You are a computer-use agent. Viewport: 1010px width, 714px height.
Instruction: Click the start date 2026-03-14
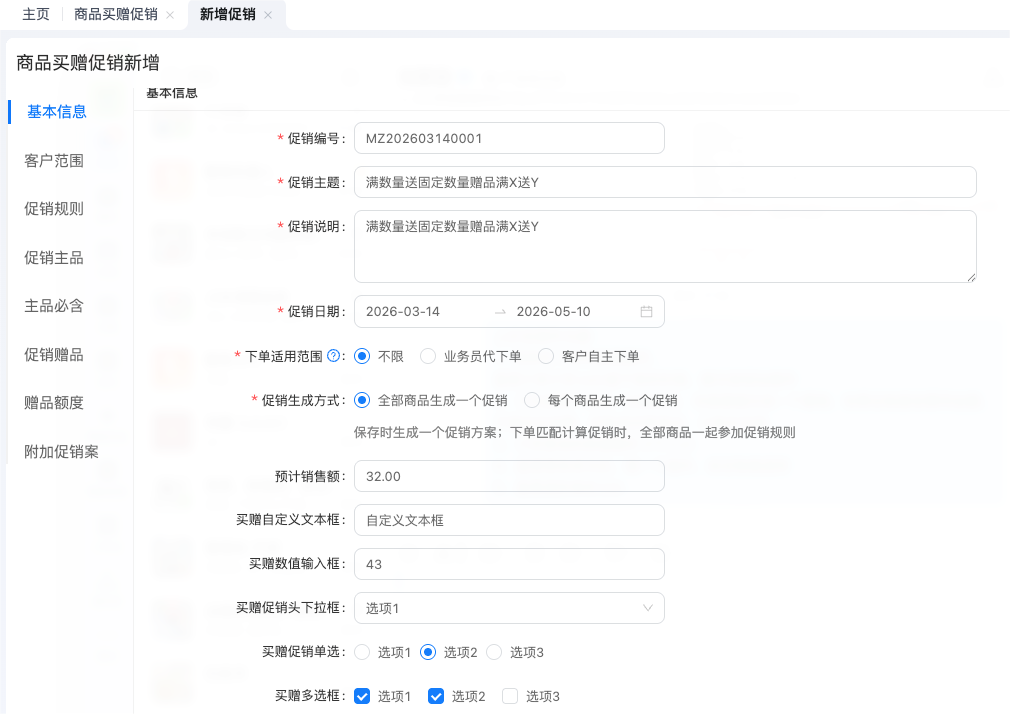point(403,312)
